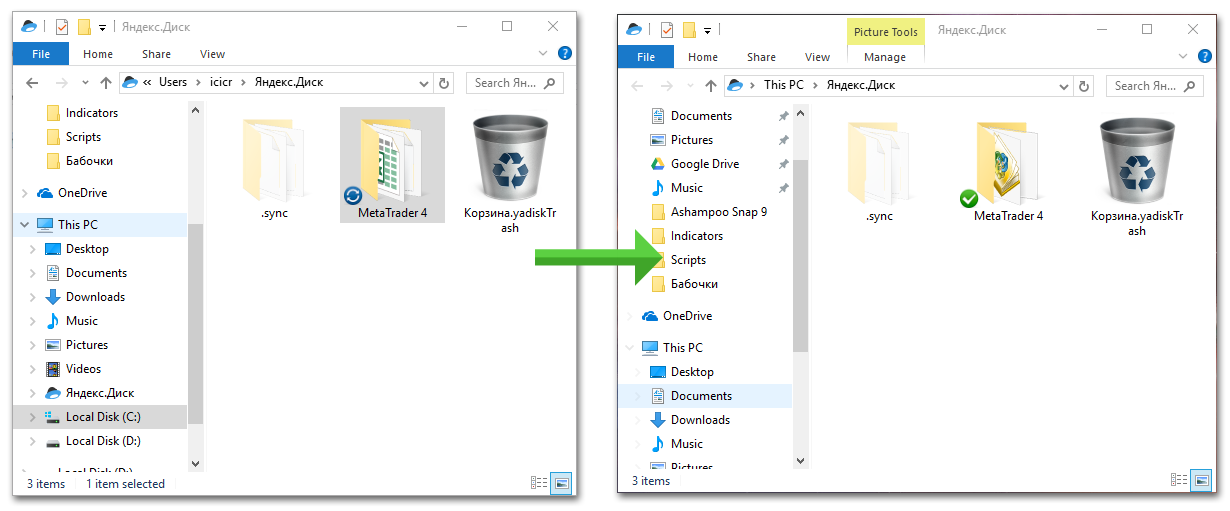This screenshot has height=511, width=1230.
Task: Open the blue File menu in right window
Action: [x=646, y=57]
